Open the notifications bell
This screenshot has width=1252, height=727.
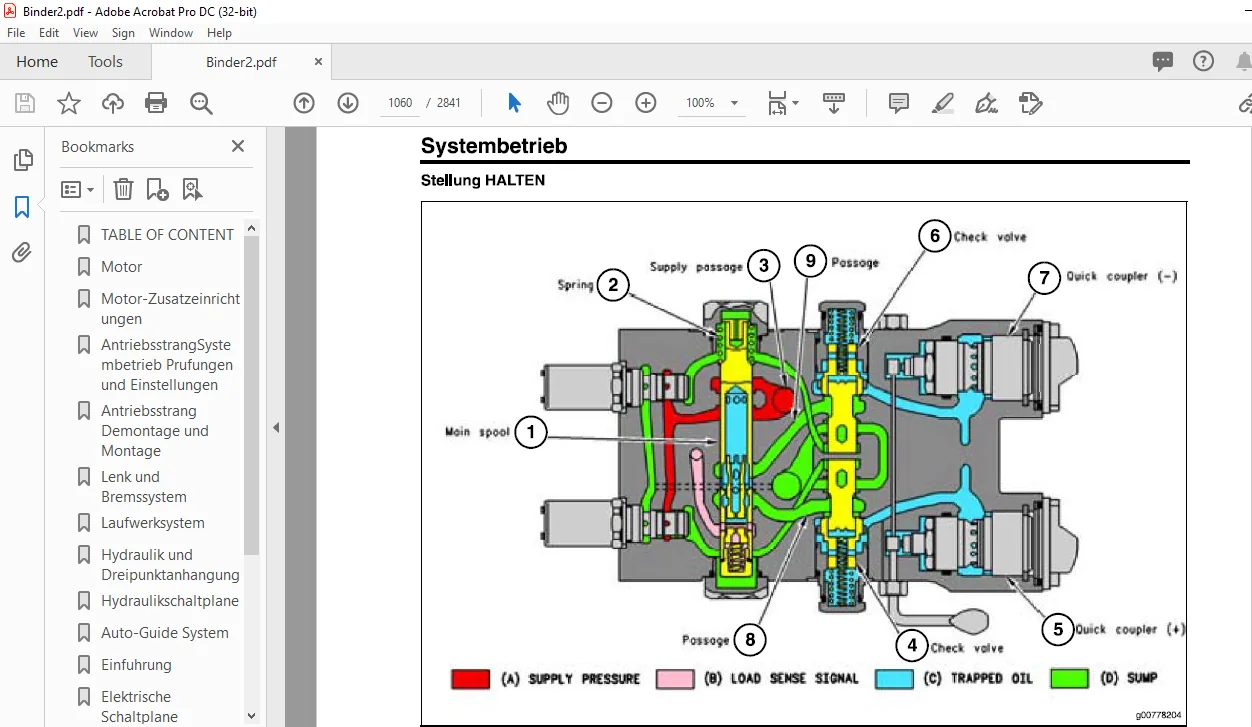point(1245,61)
